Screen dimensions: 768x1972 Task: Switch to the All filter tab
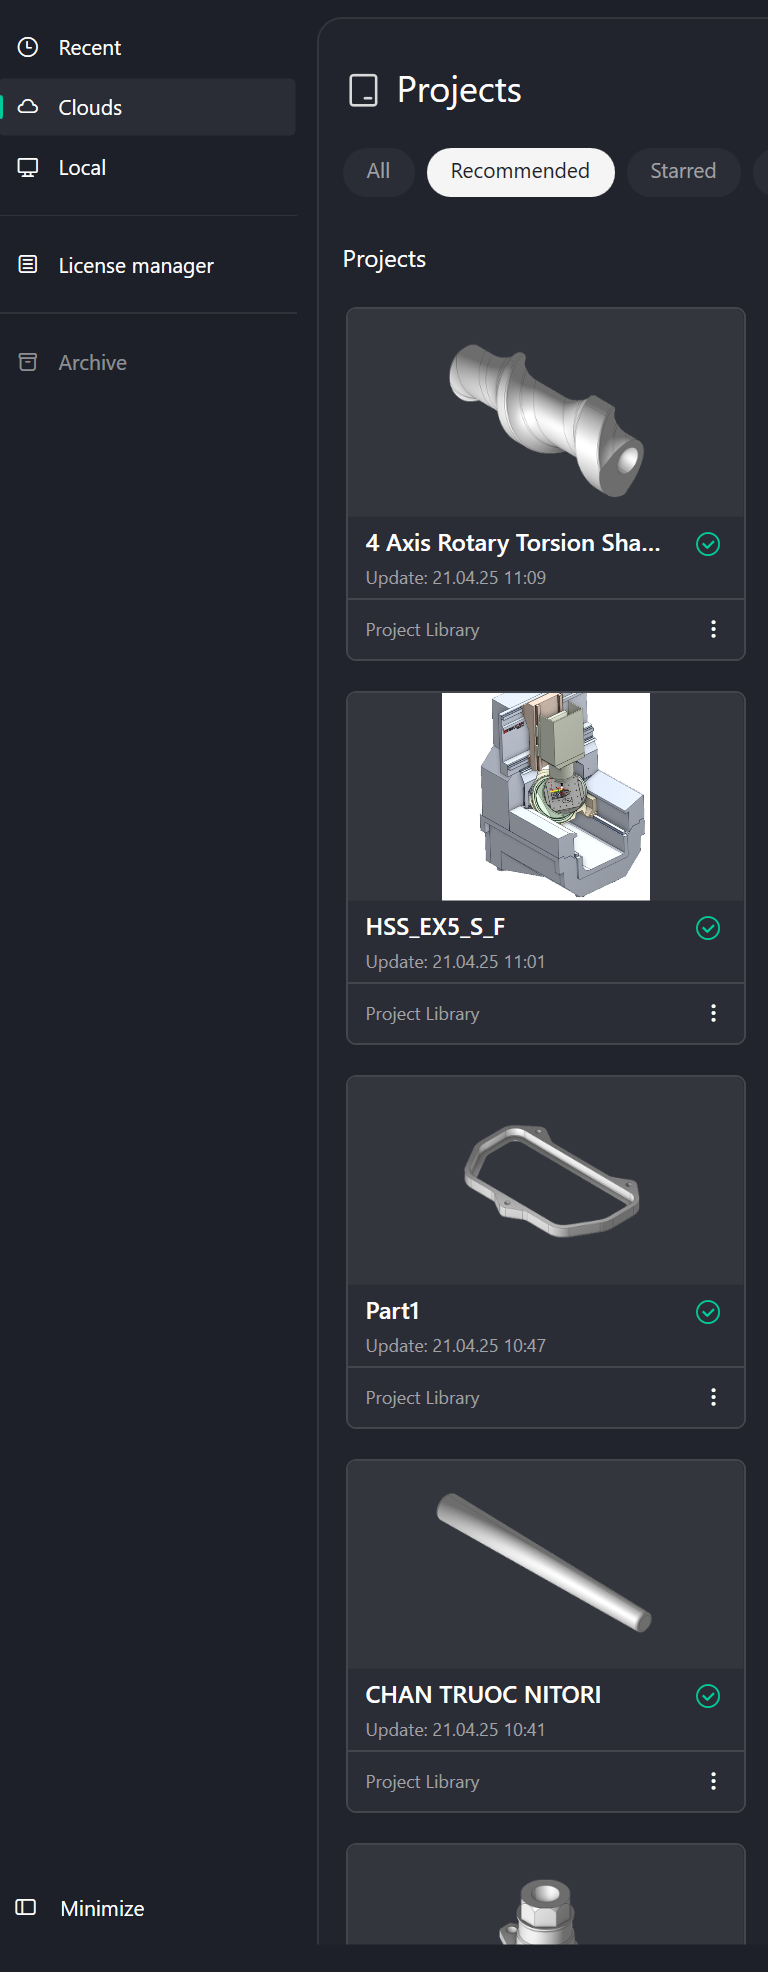378,171
